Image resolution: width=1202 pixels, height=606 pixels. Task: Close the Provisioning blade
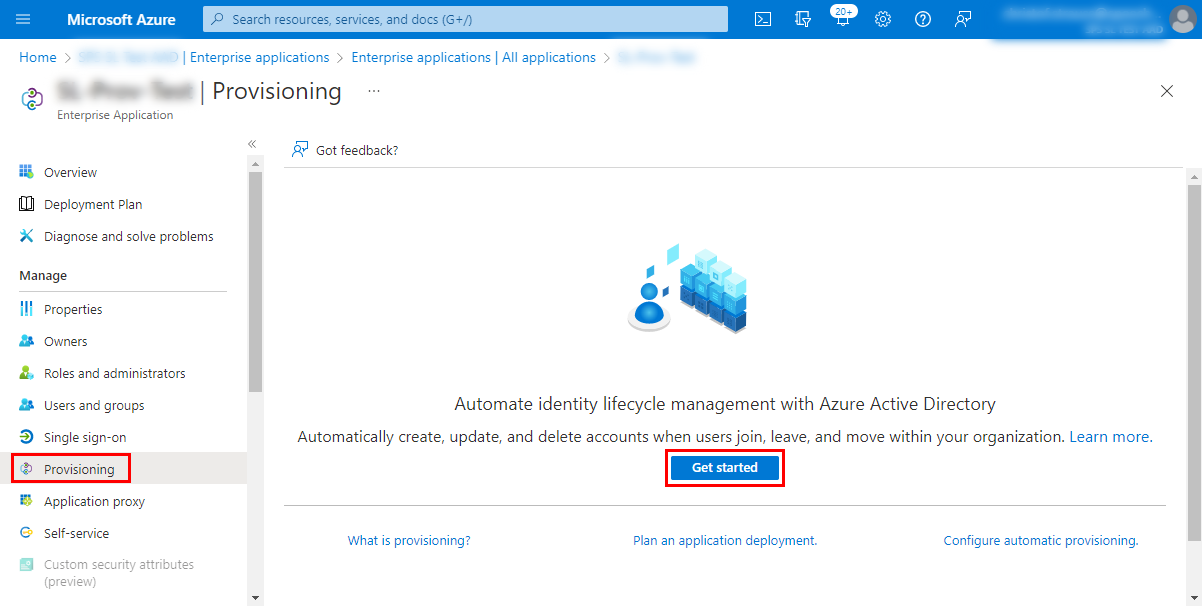pos(1166,91)
